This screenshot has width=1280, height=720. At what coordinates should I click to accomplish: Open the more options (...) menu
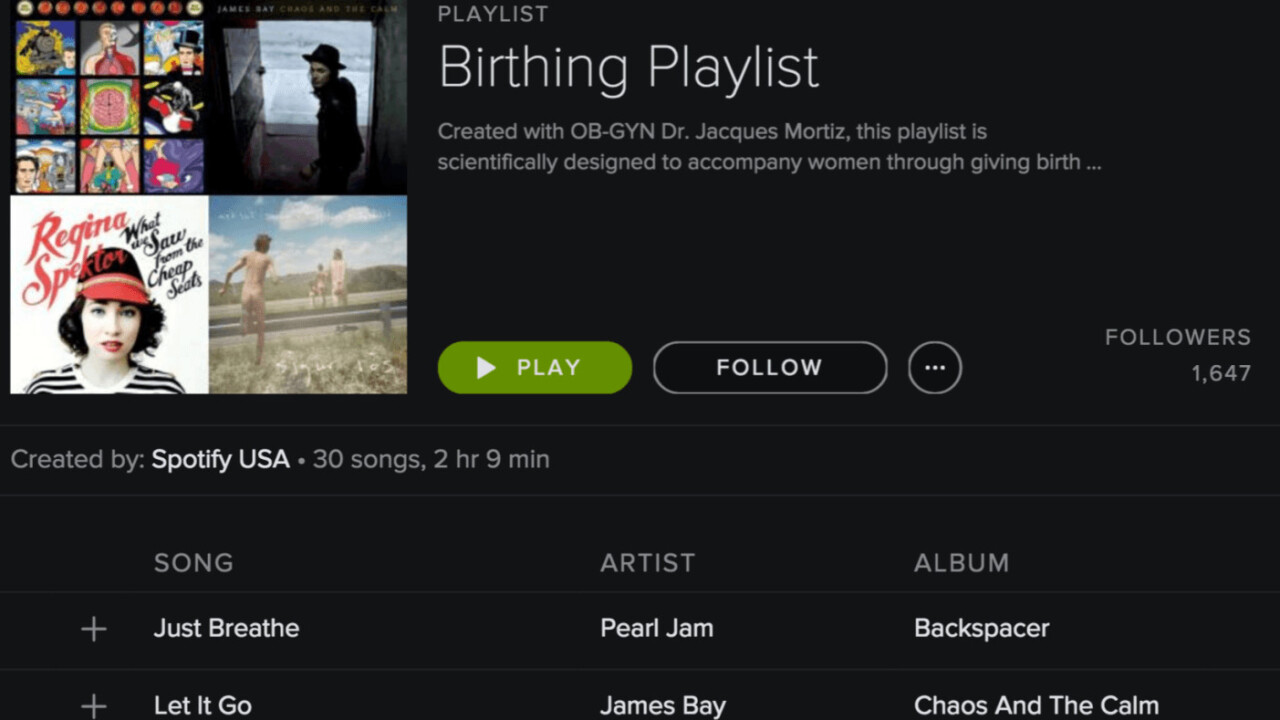tap(934, 367)
